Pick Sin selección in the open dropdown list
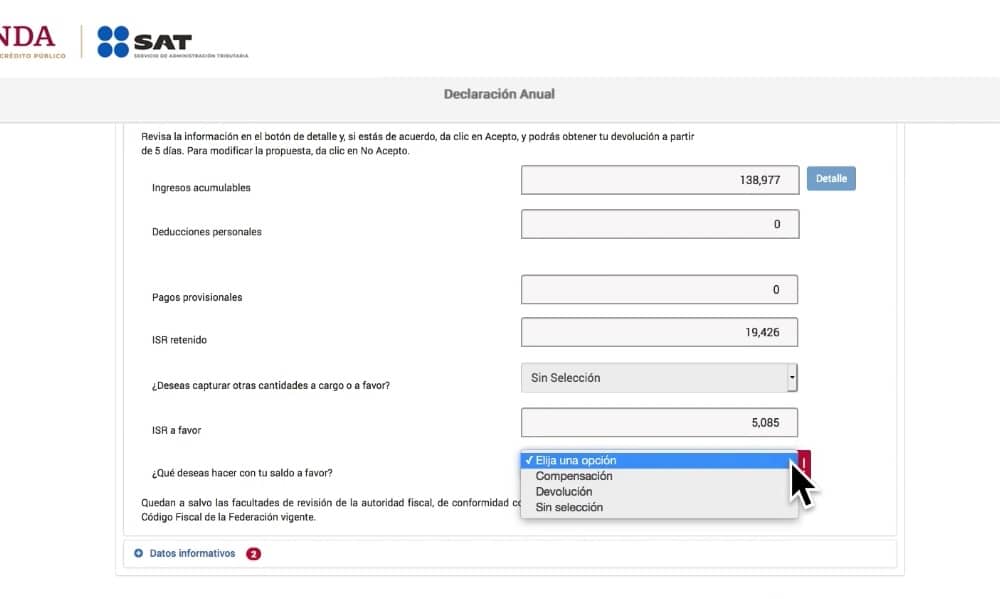Viewport: 1000px width, 599px height. click(x=569, y=507)
